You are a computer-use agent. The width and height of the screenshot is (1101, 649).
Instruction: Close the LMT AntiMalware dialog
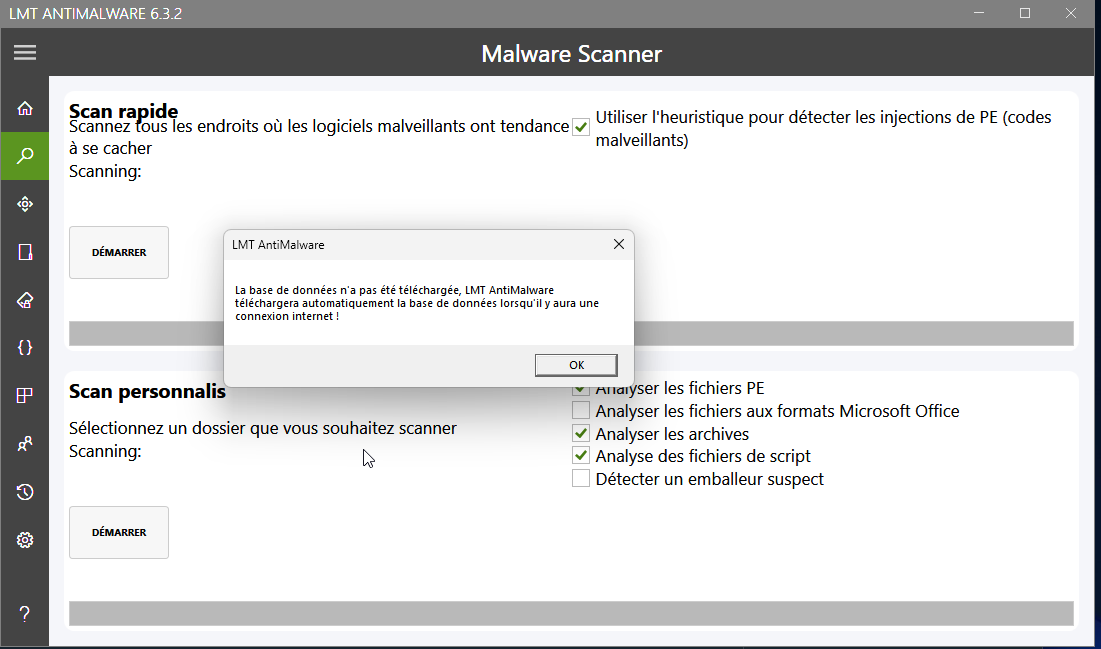pyautogui.click(x=619, y=244)
